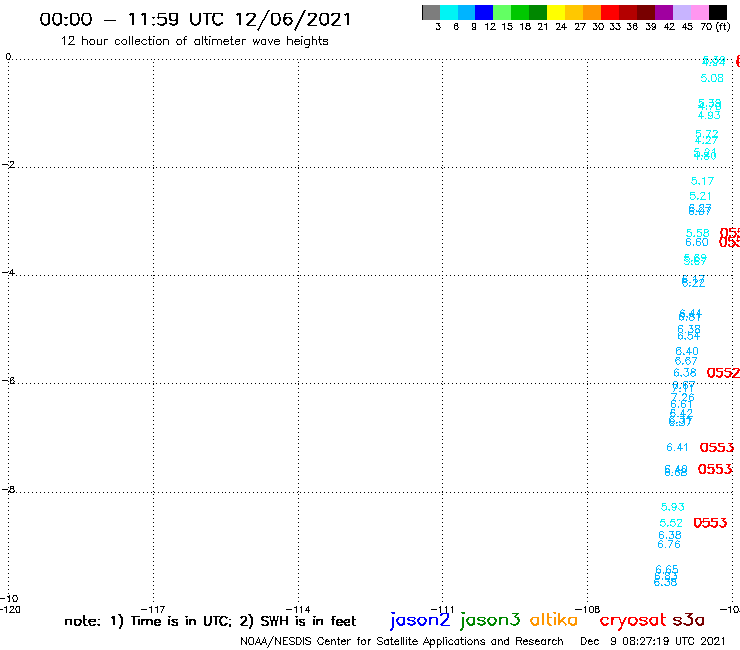Select wave height value 6.76
740x650 pixels.
coord(669,544)
